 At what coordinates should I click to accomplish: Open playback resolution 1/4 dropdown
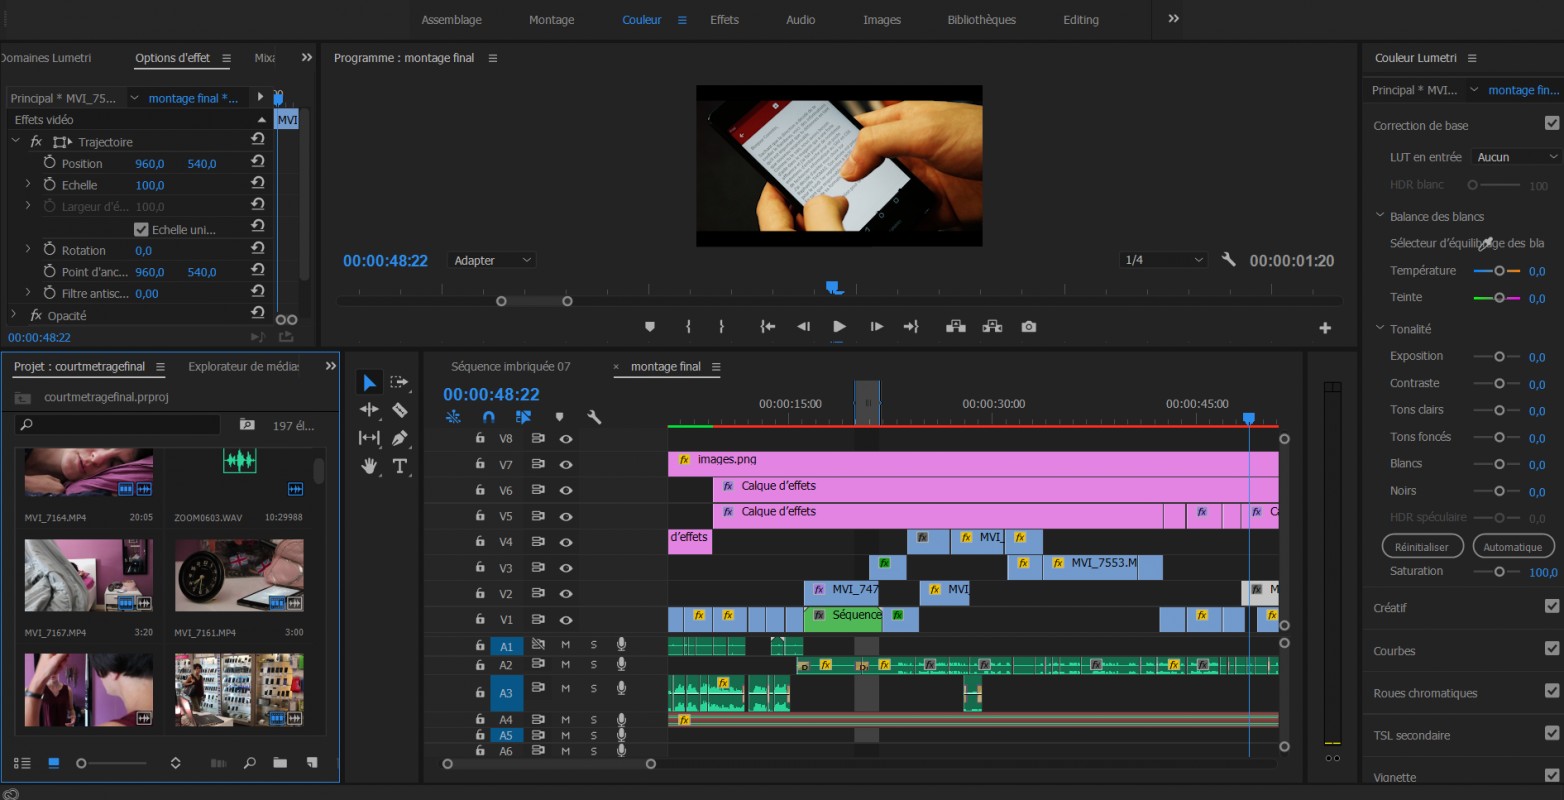(1163, 260)
